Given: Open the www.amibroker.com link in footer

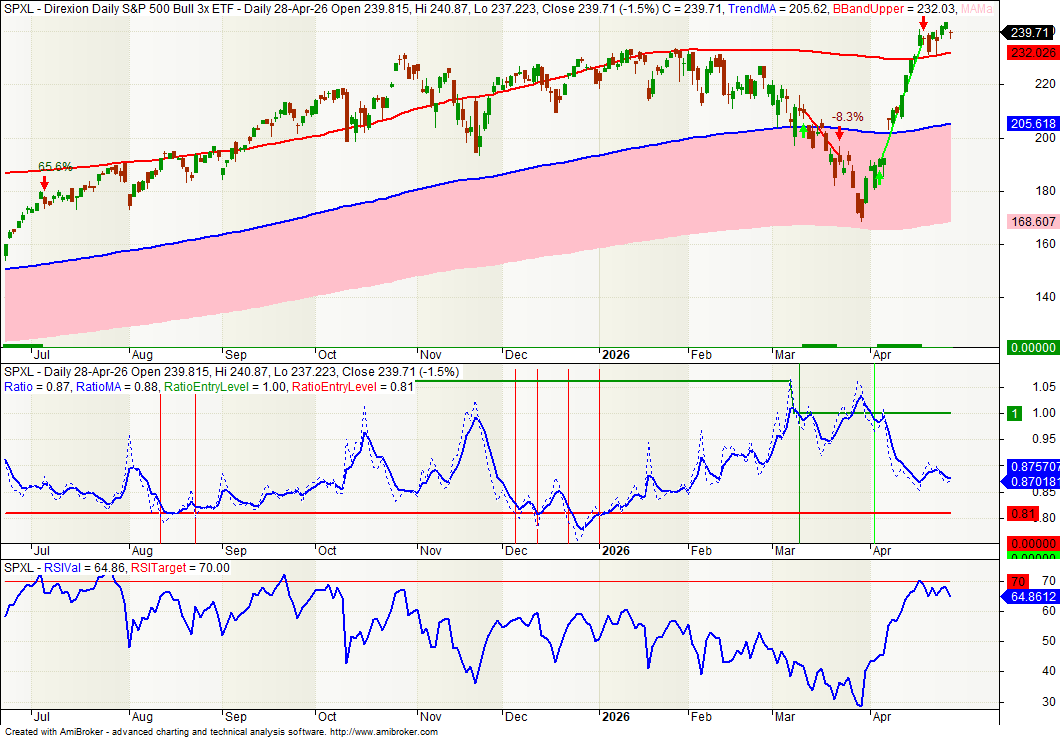Looking at the screenshot, I should (x=384, y=732).
